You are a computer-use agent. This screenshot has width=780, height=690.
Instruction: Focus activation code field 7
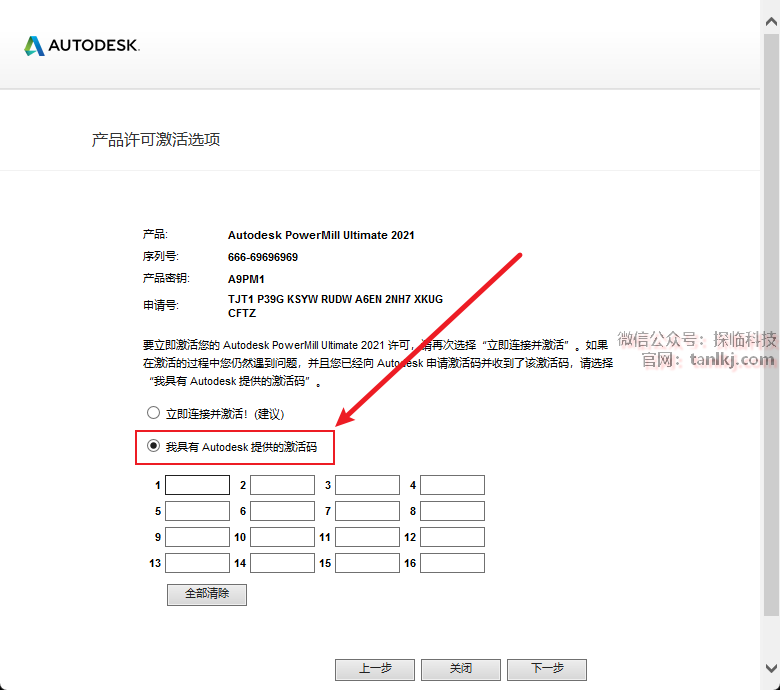coord(368,511)
